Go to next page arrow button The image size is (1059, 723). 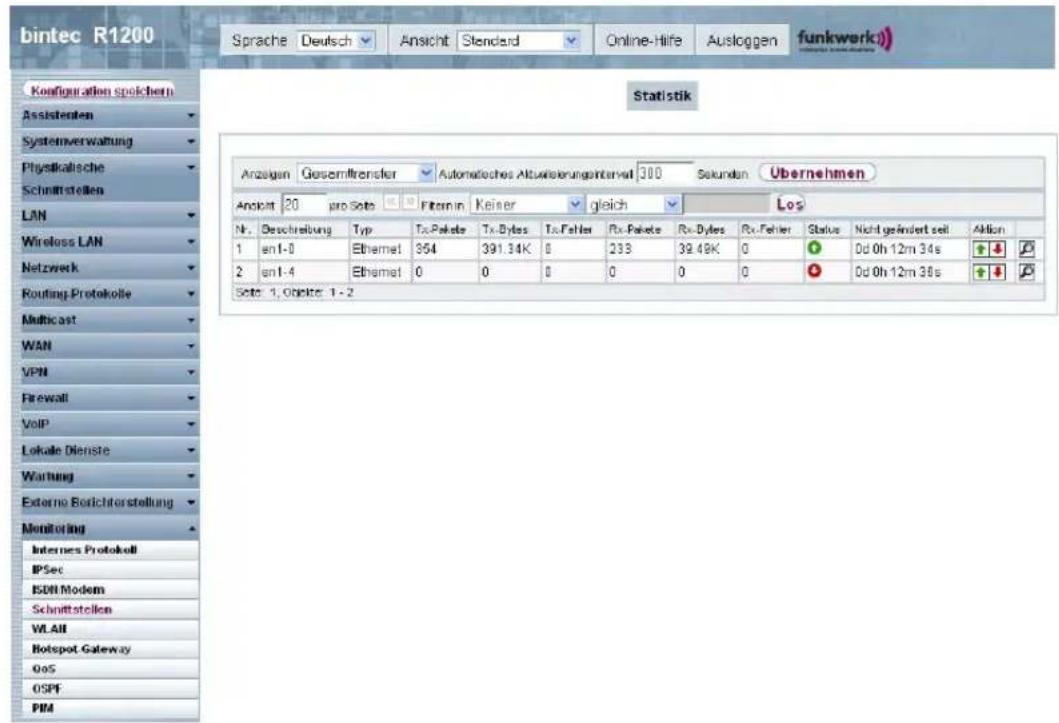pos(409,202)
